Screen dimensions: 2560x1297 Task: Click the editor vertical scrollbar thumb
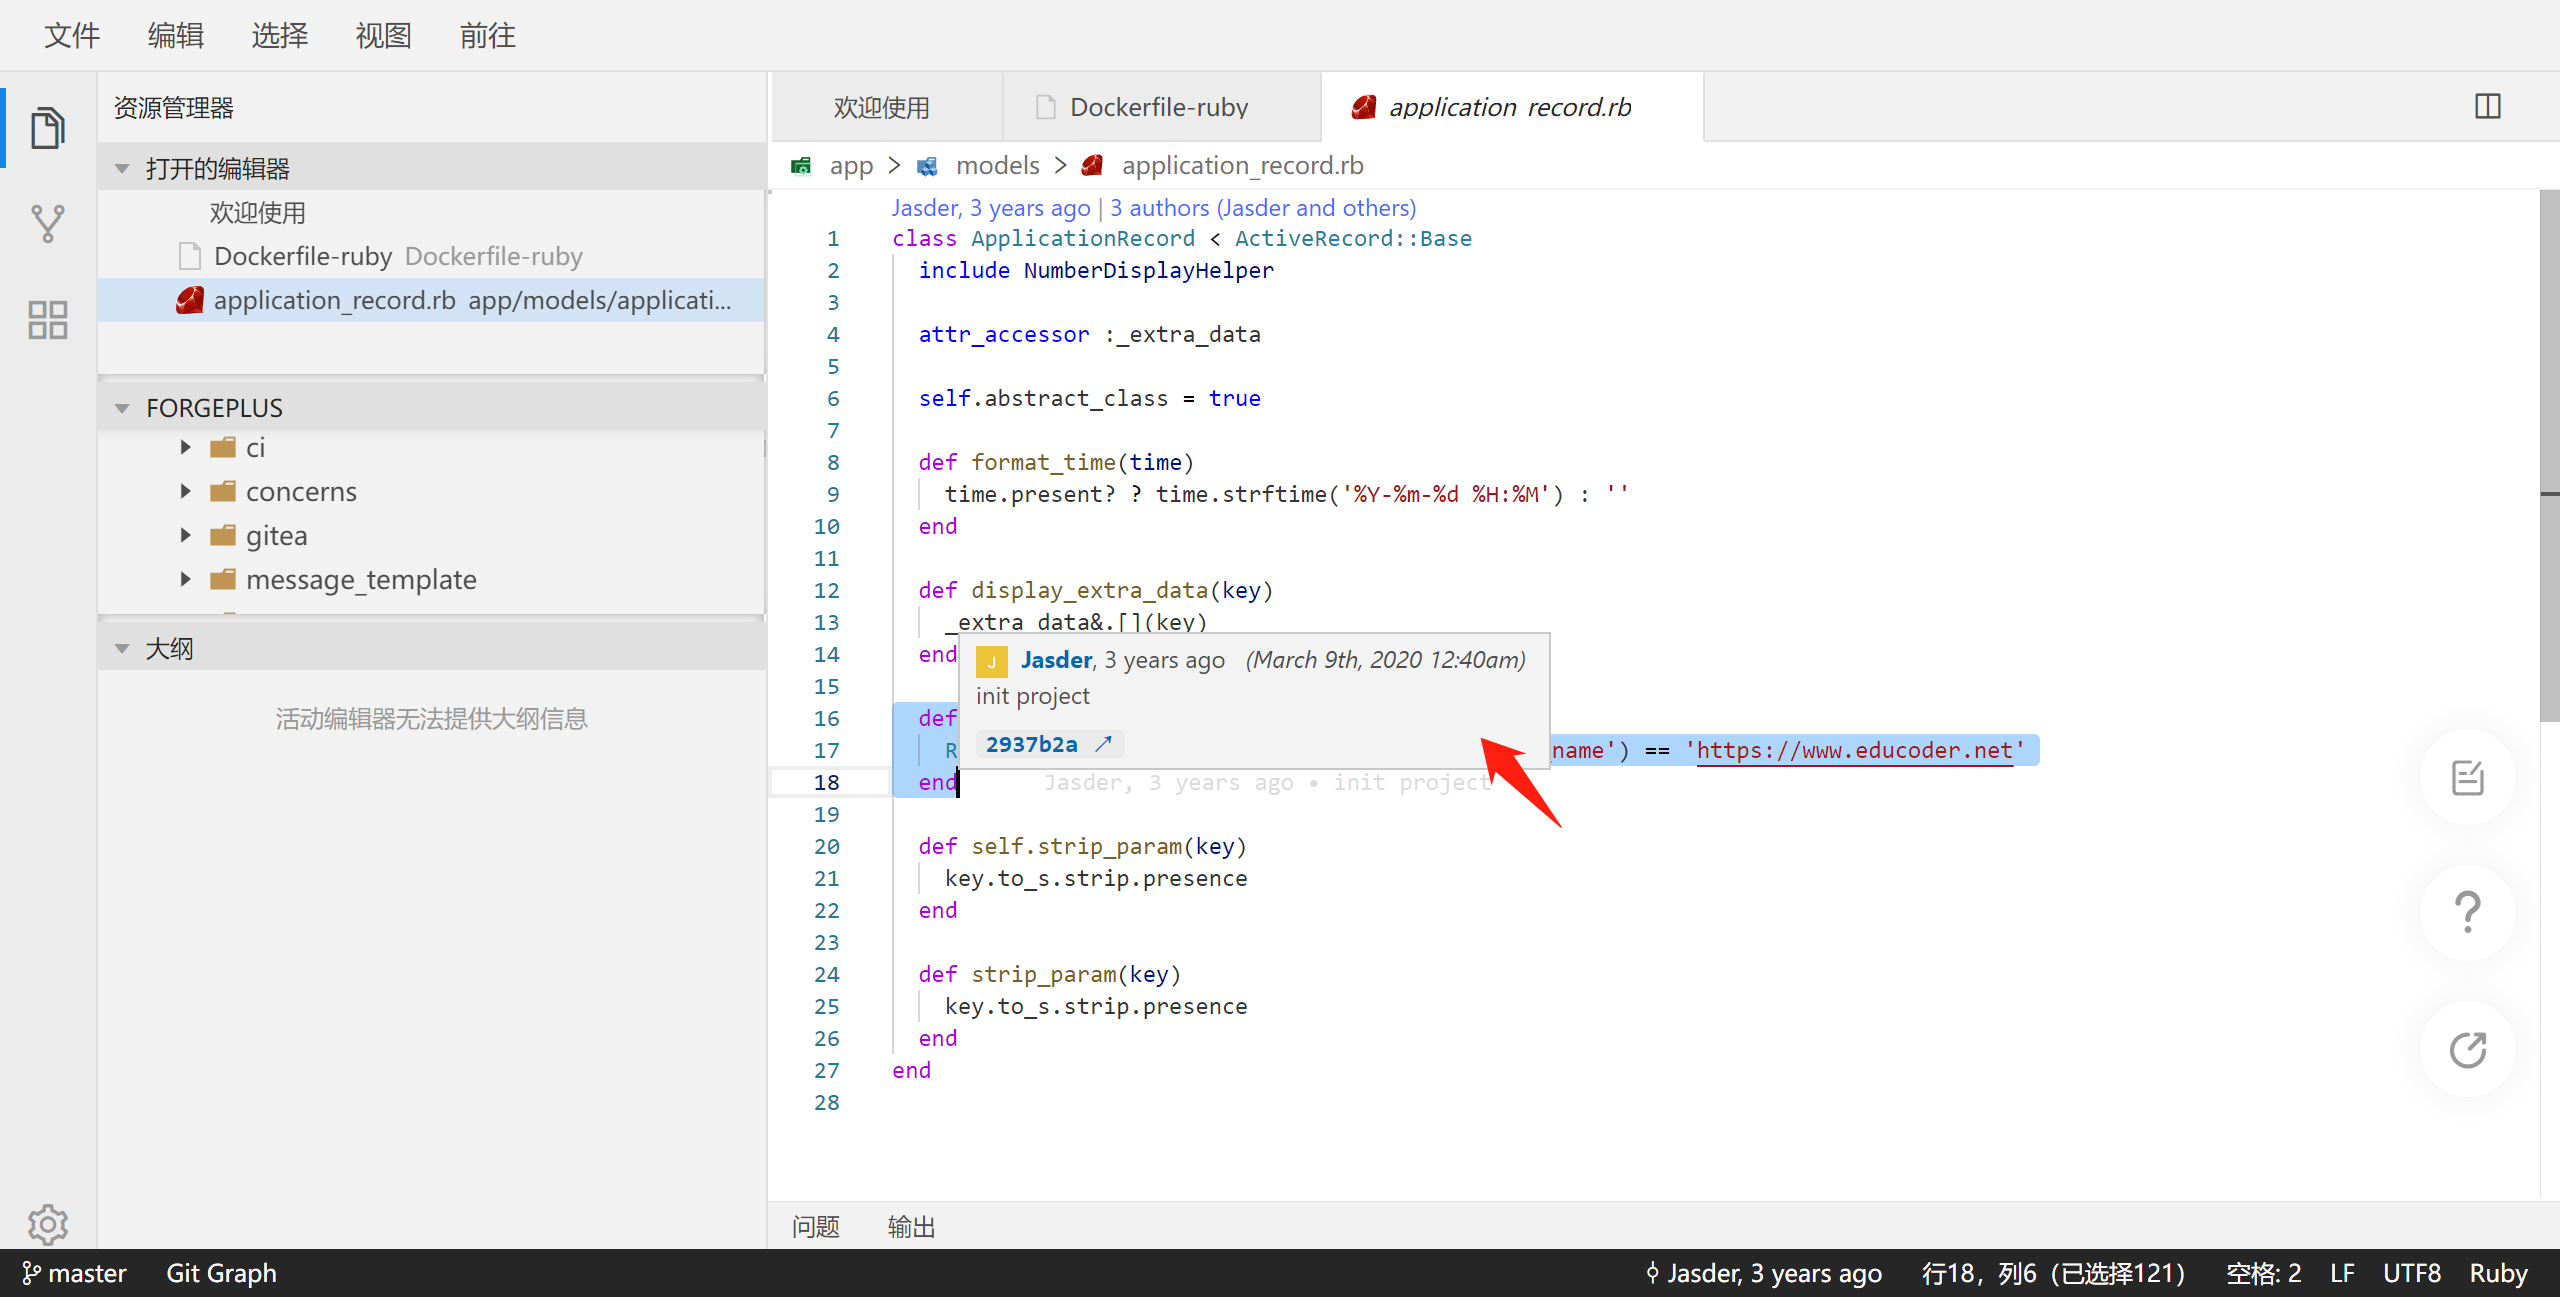[2550, 455]
